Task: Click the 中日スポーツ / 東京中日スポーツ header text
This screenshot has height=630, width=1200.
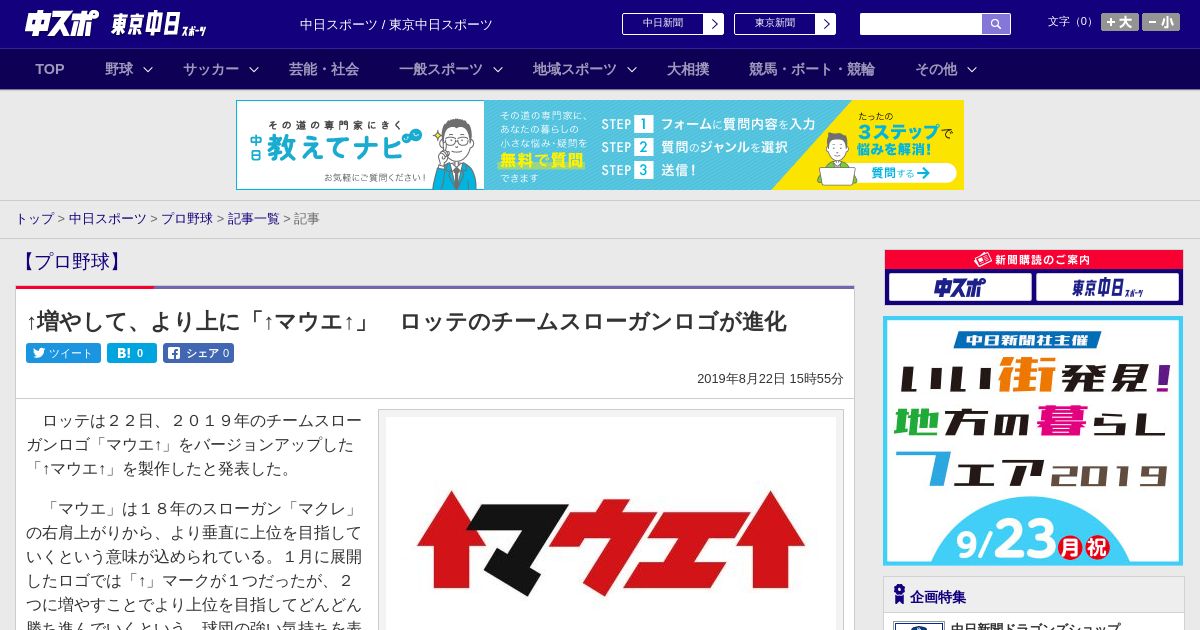Action: (x=396, y=25)
